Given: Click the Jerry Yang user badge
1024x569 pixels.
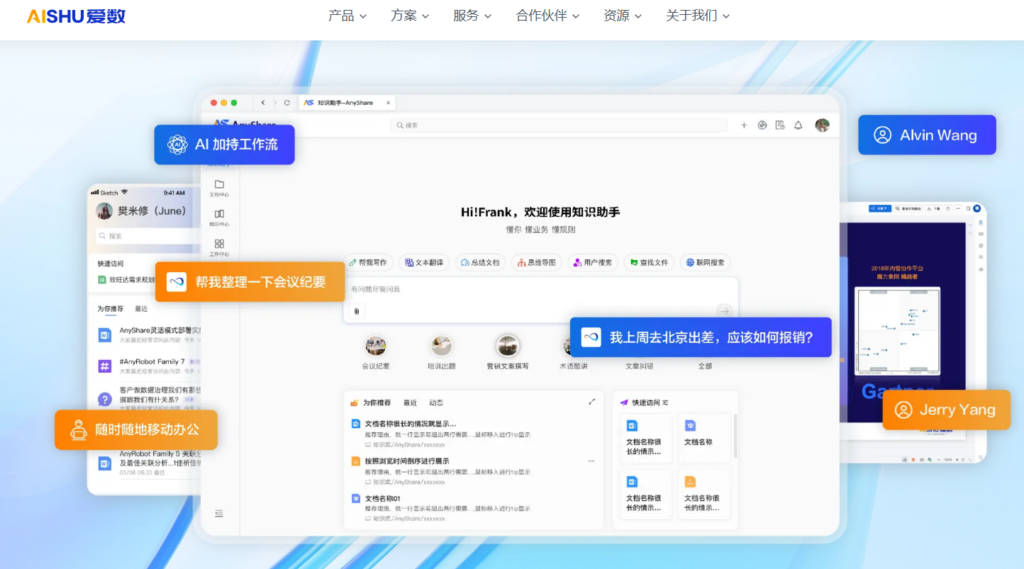Looking at the screenshot, I should 946,410.
